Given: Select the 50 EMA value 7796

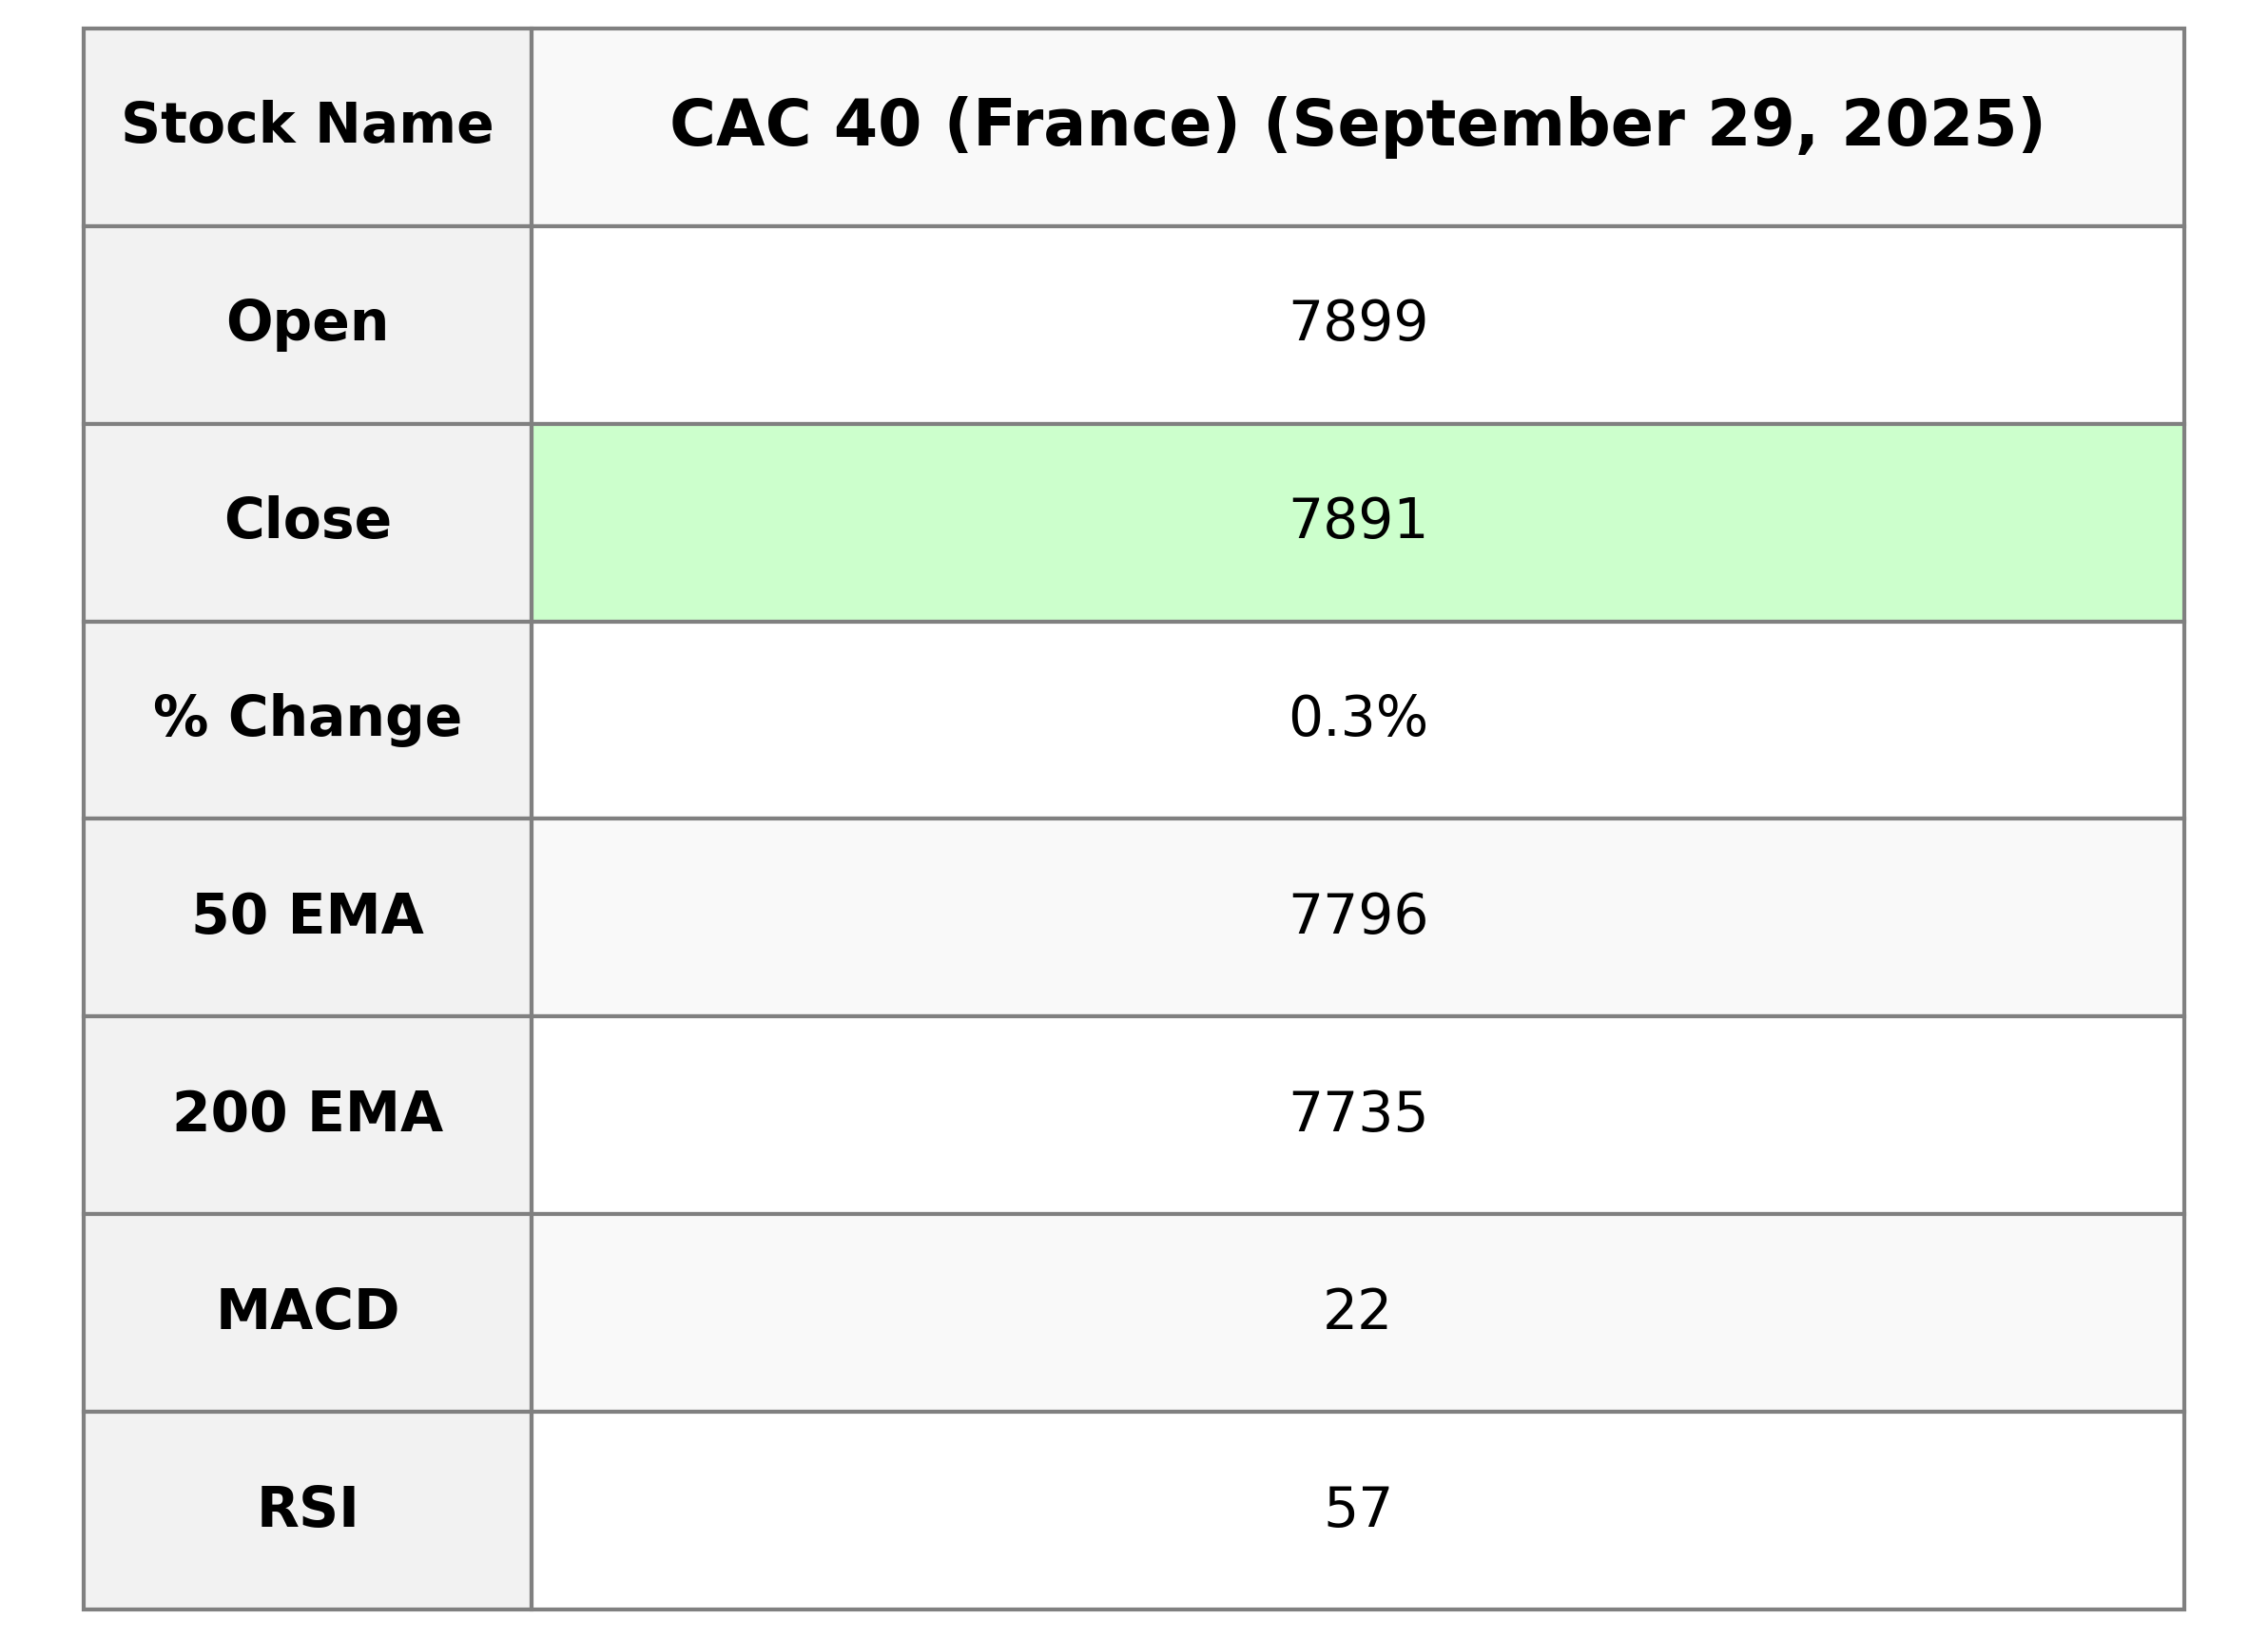Looking at the screenshot, I should (1357, 916).
